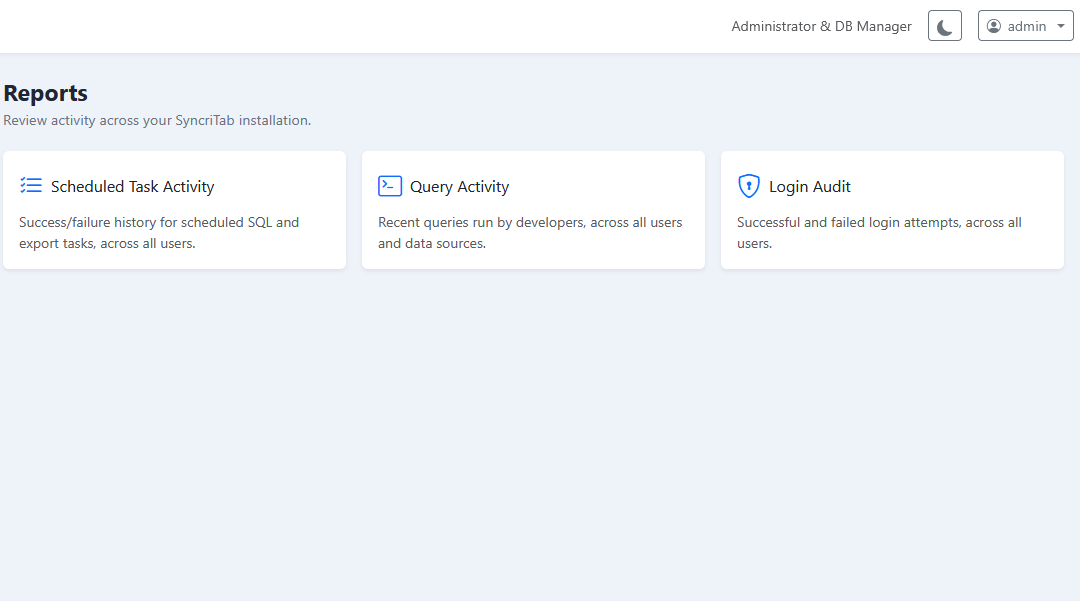Click the 'Successful and failed login attempts' description
Viewport: 1080px width, 601px height.
point(879,233)
